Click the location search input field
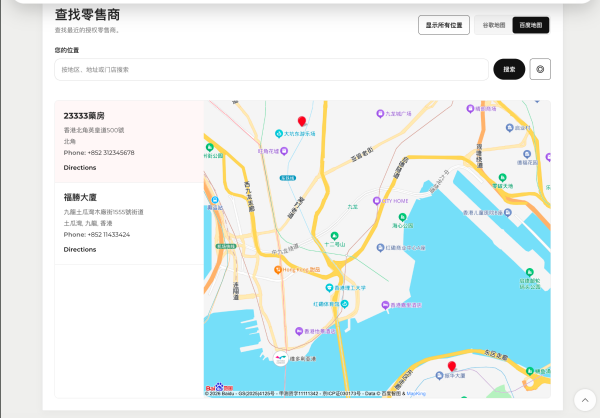Image resolution: width=600 pixels, height=418 pixels. pos(271,70)
